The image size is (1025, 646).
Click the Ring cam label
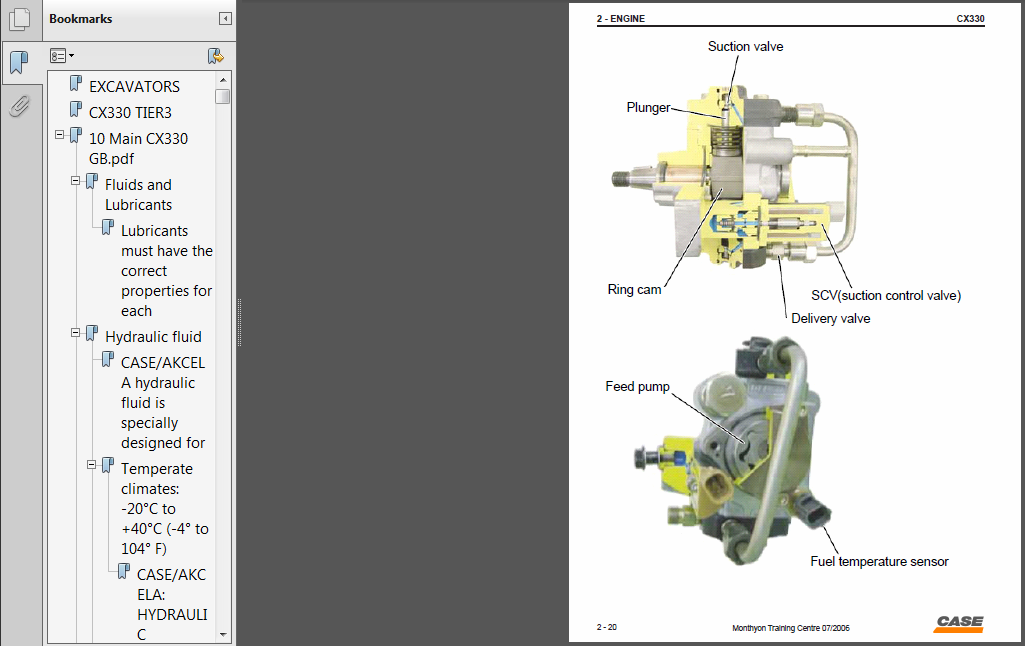(x=634, y=289)
